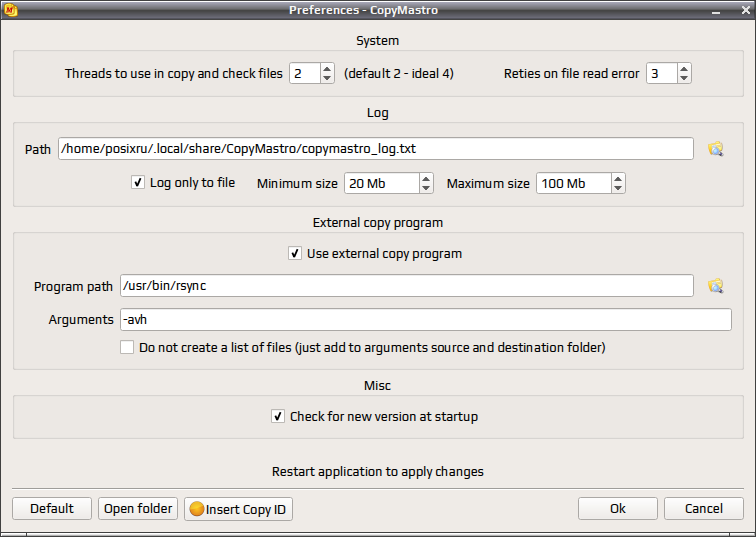Click the 'Minimum size' label
This screenshot has height=537, width=756.
[297, 184]
